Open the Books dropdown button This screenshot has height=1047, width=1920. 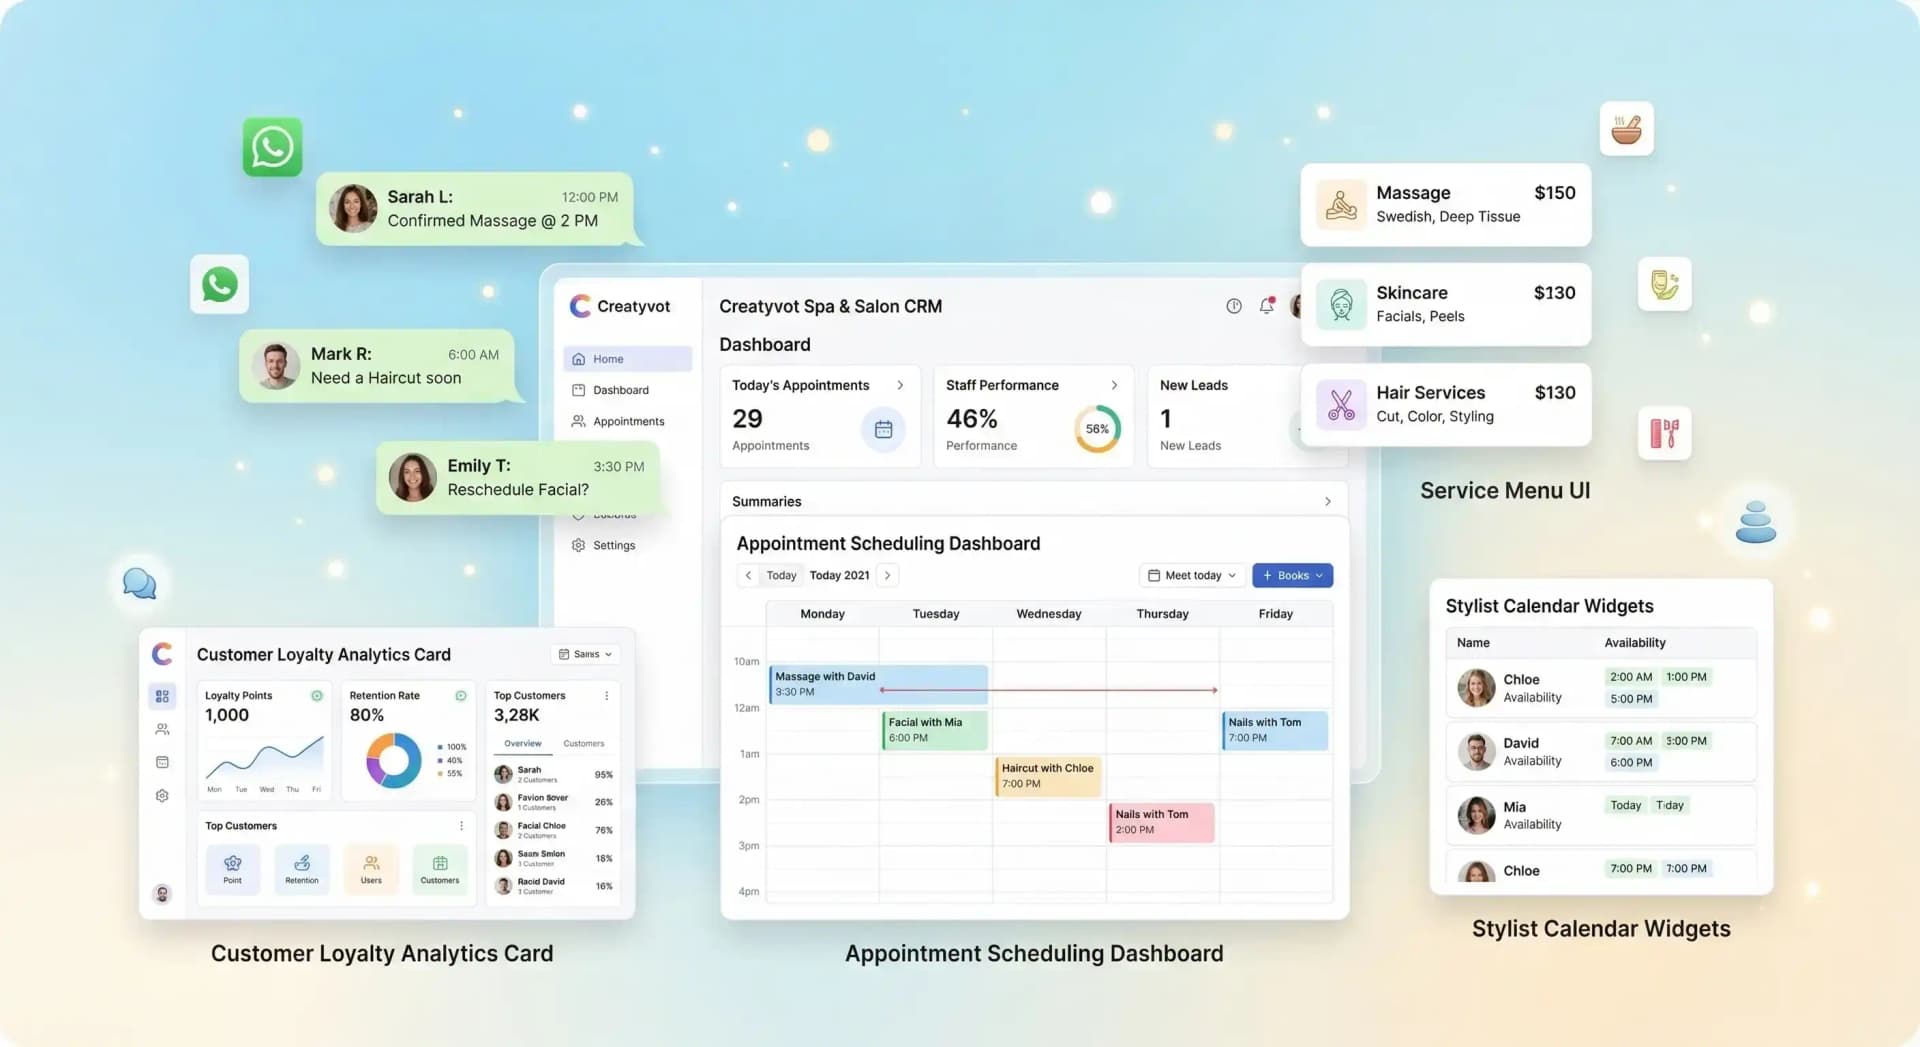click(1292, 575)
